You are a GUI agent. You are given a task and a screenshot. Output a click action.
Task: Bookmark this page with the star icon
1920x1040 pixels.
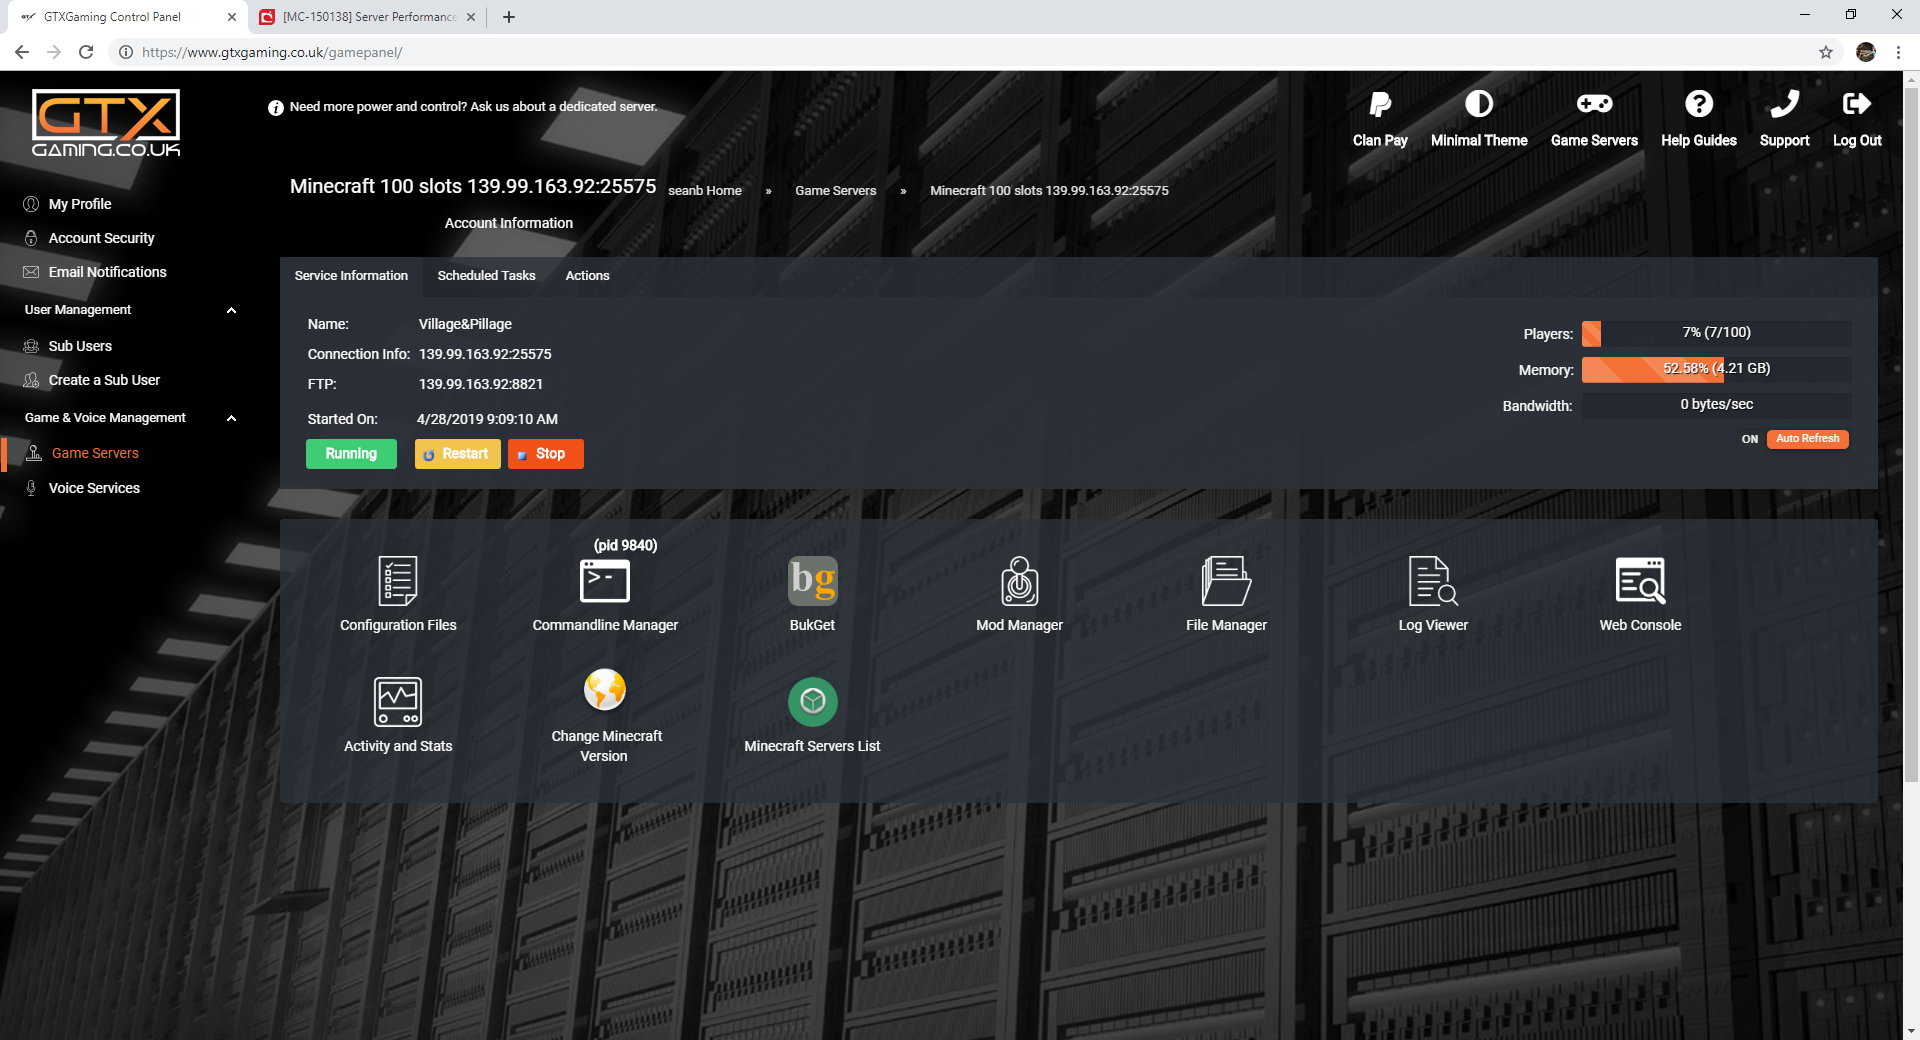point(1826,52)
